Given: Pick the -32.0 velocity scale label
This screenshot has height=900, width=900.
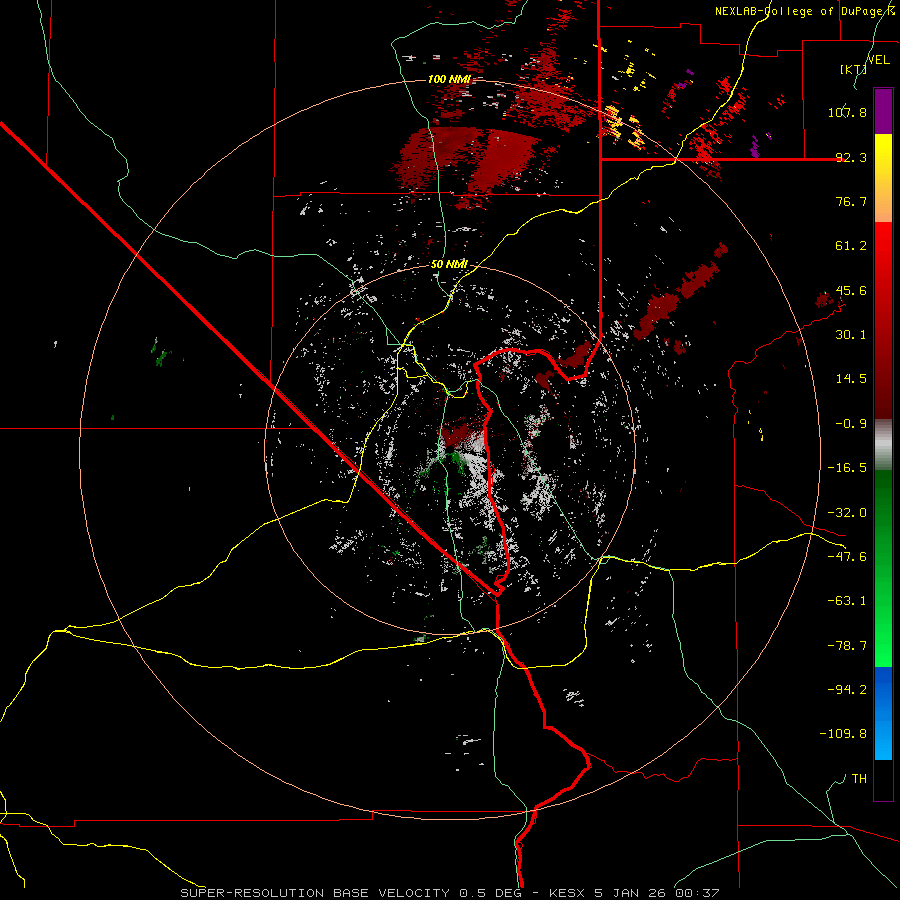Looking at the screenshot, I should (847, 513).
